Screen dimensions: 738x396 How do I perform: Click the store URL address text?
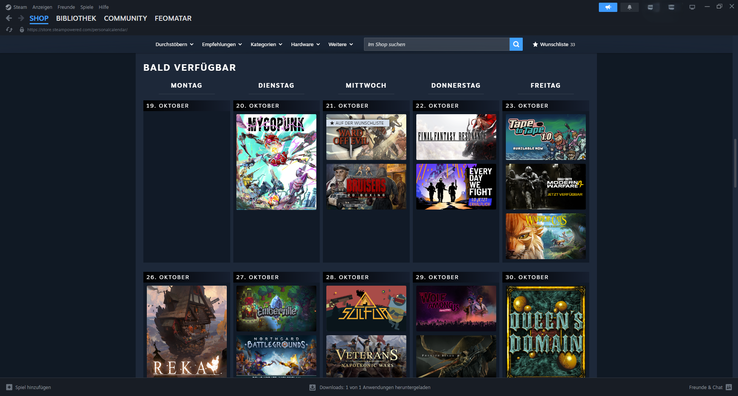point(77,30)
